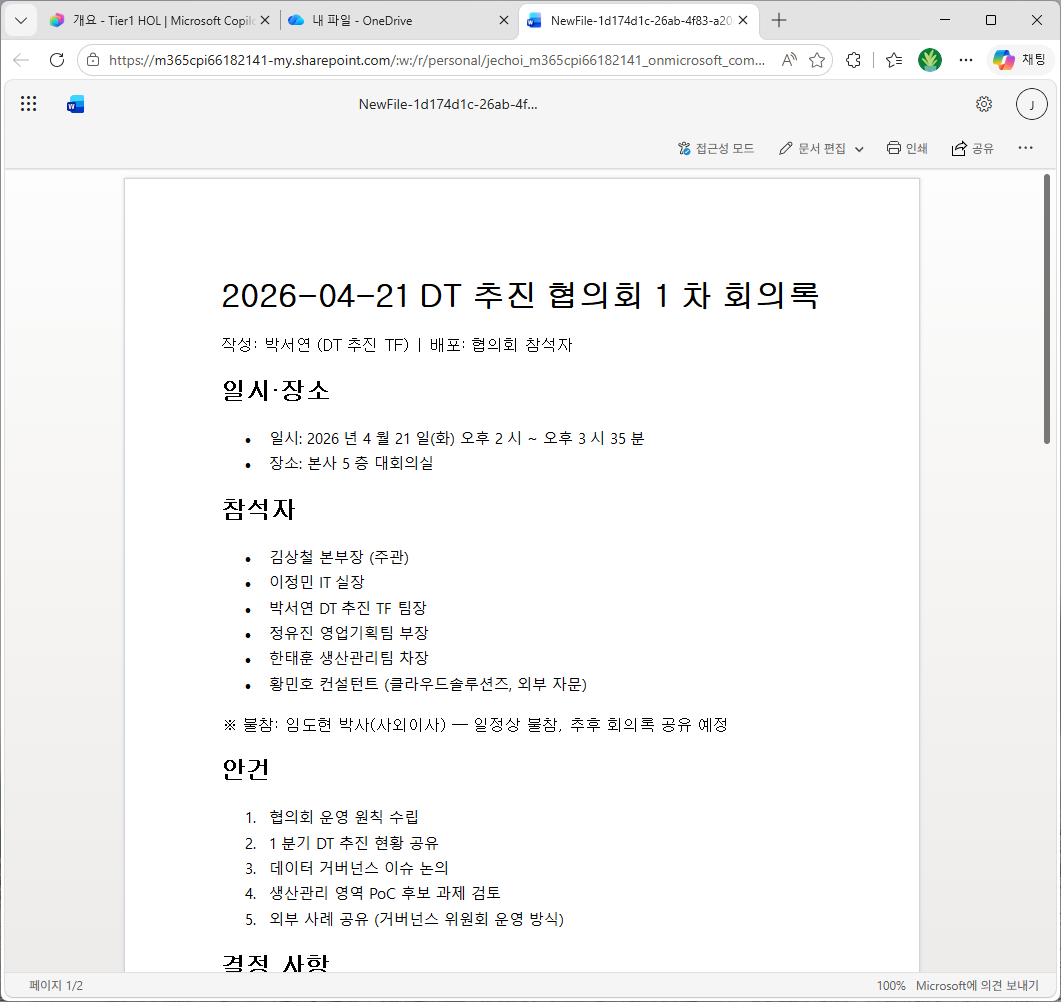Screen dimensions: 1061x1002
Task: Click the 일시·장소 heading
Action: (x=275, y=390)
